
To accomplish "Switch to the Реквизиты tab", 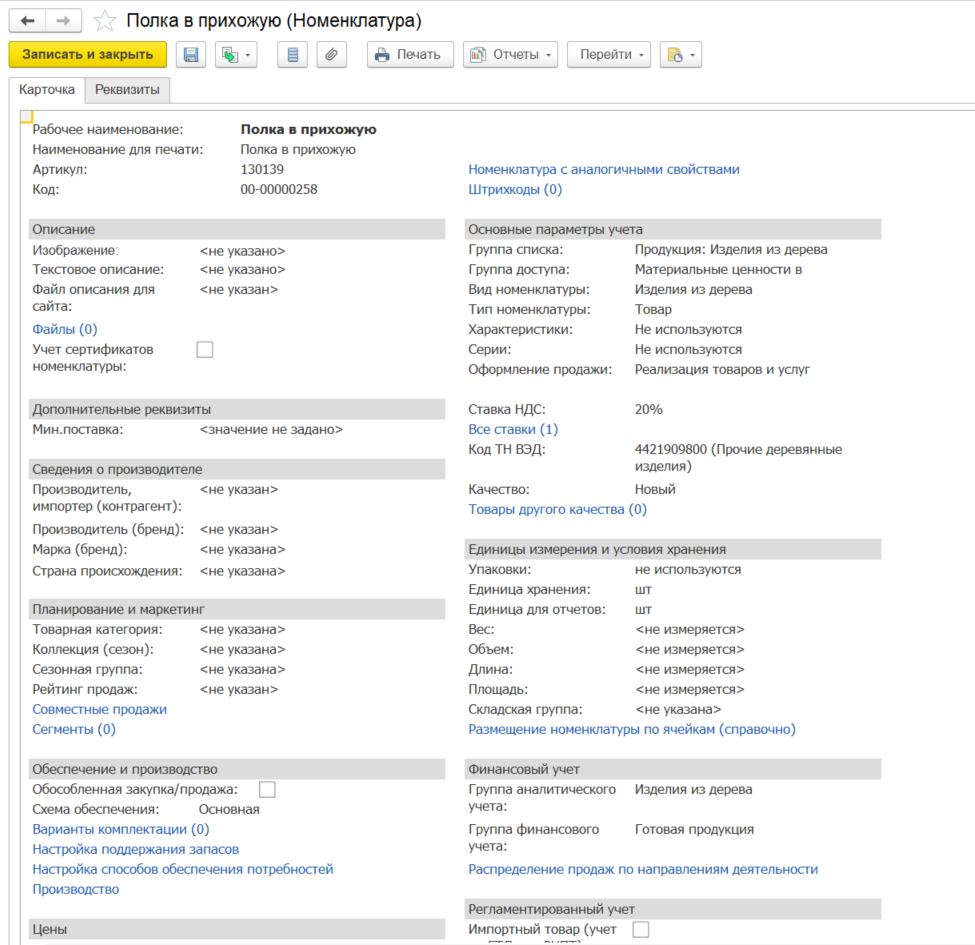I will [x=127, y=90].
